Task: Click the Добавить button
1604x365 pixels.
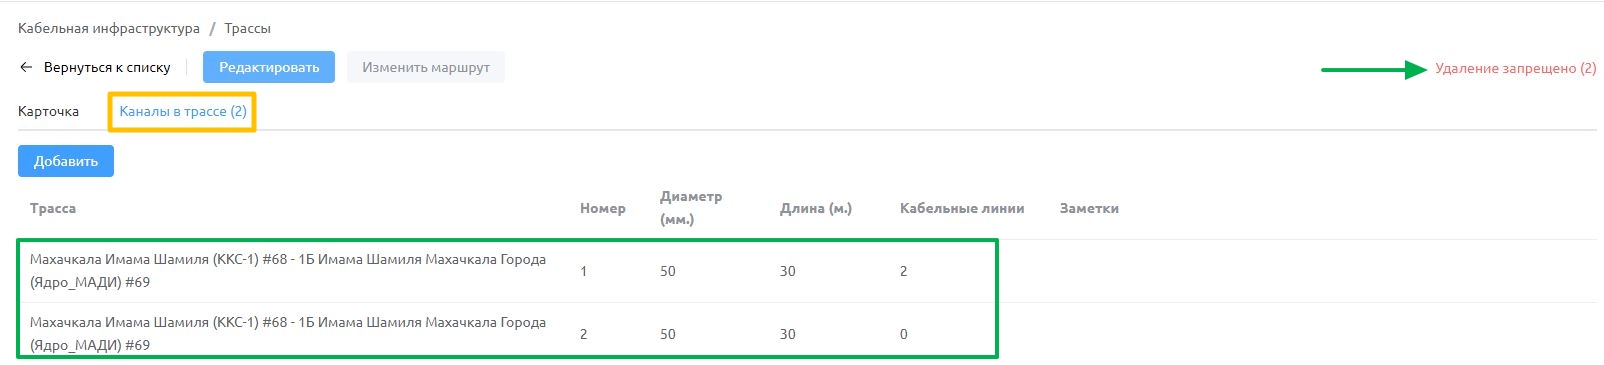Action: (66, 161)
